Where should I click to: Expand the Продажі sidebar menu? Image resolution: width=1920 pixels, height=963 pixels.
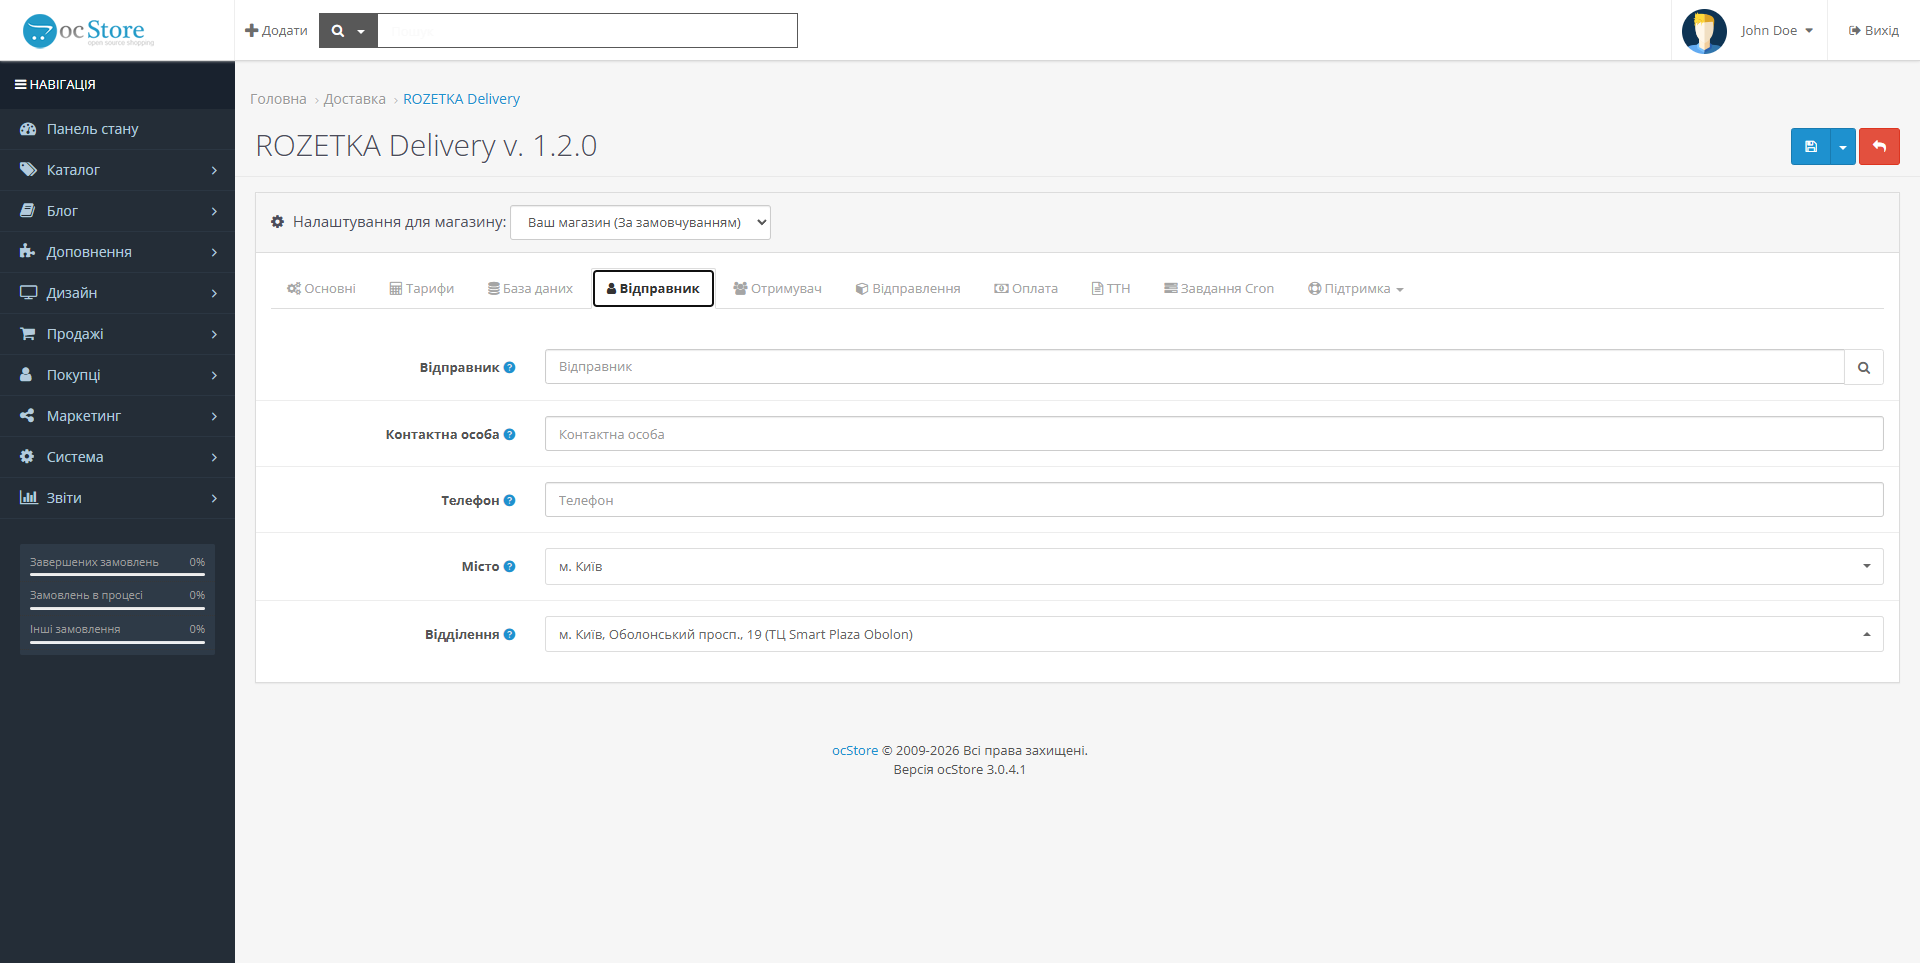point(117,334)
